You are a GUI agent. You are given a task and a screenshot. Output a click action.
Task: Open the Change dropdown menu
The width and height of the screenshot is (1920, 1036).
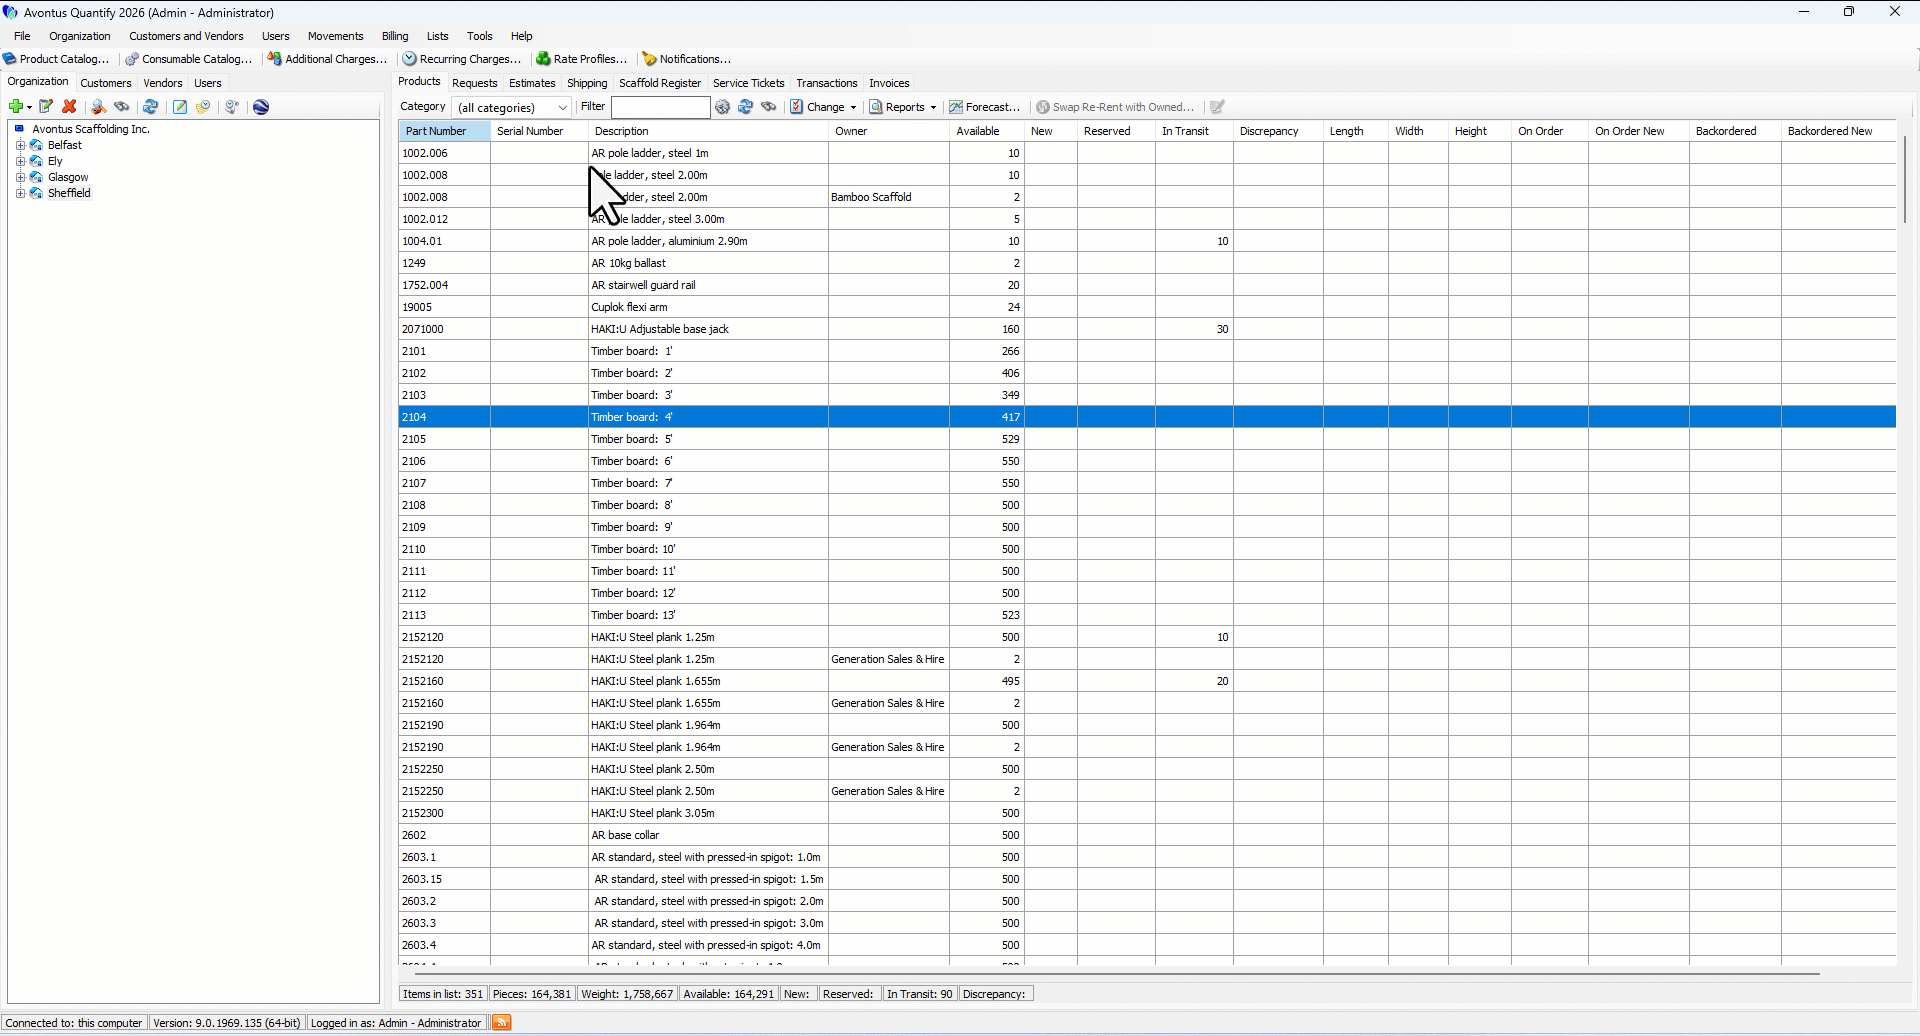point(824,107)
